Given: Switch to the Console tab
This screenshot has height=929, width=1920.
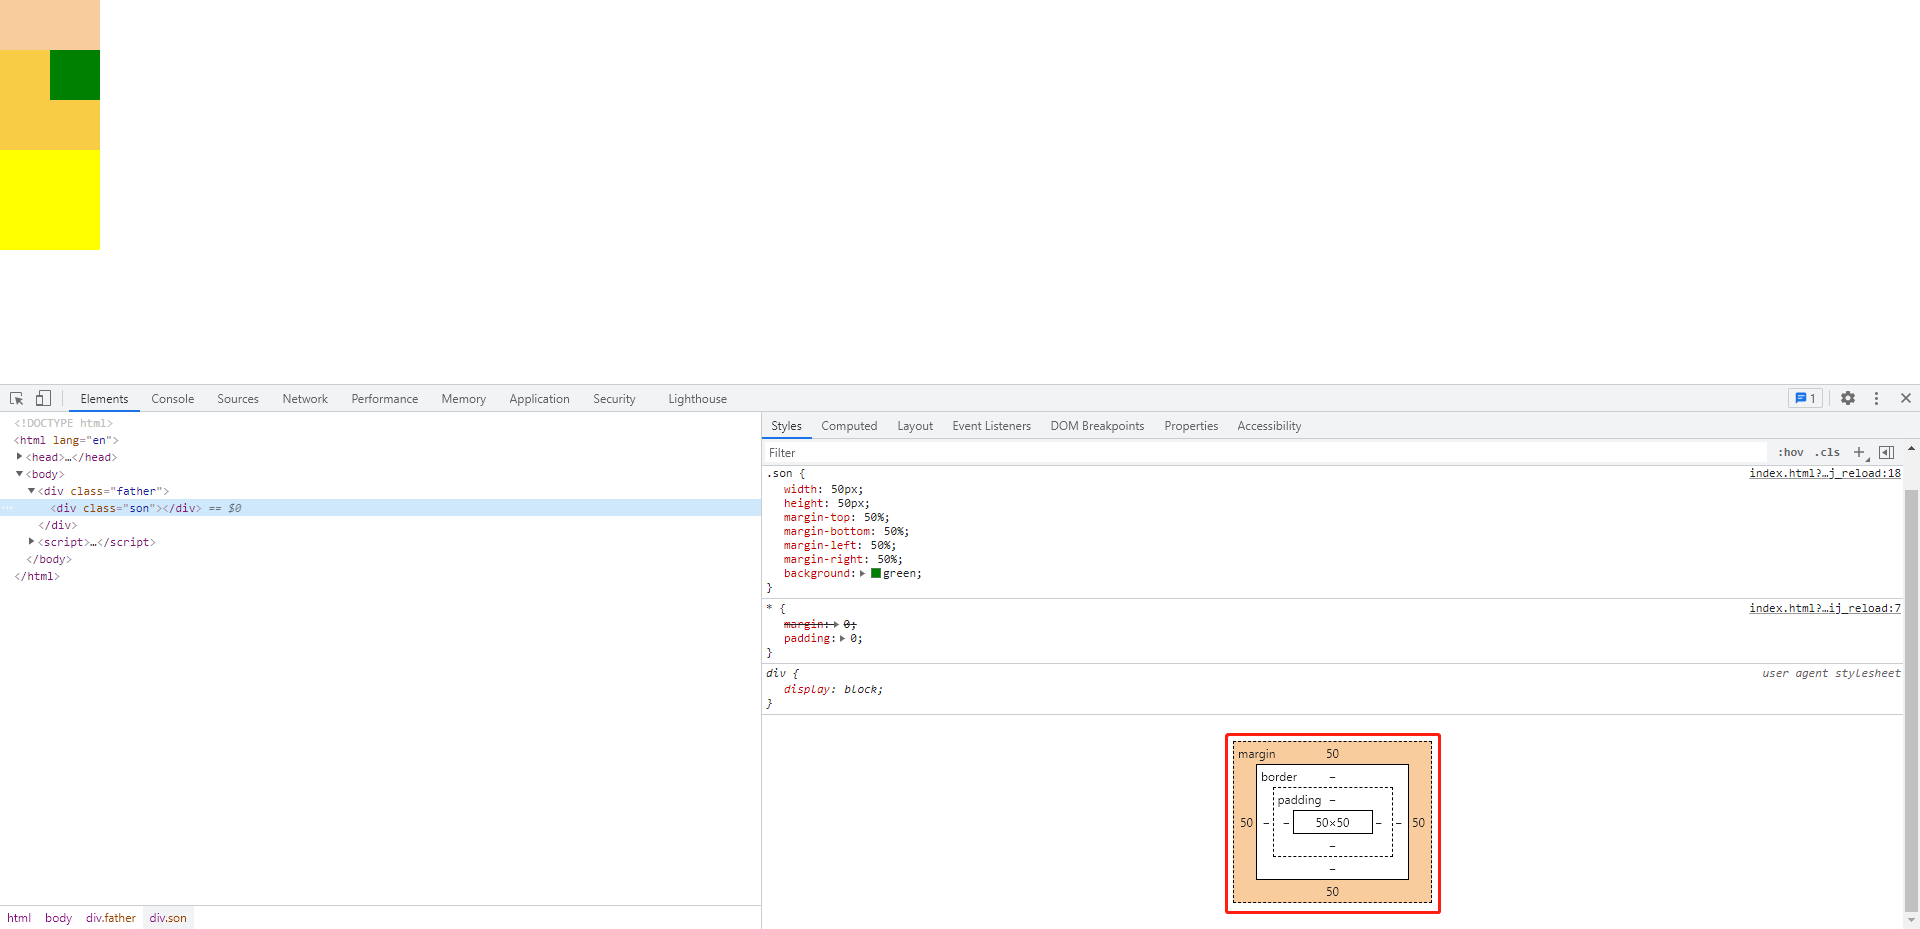Looking at the screenshot, I should [173, 398].
